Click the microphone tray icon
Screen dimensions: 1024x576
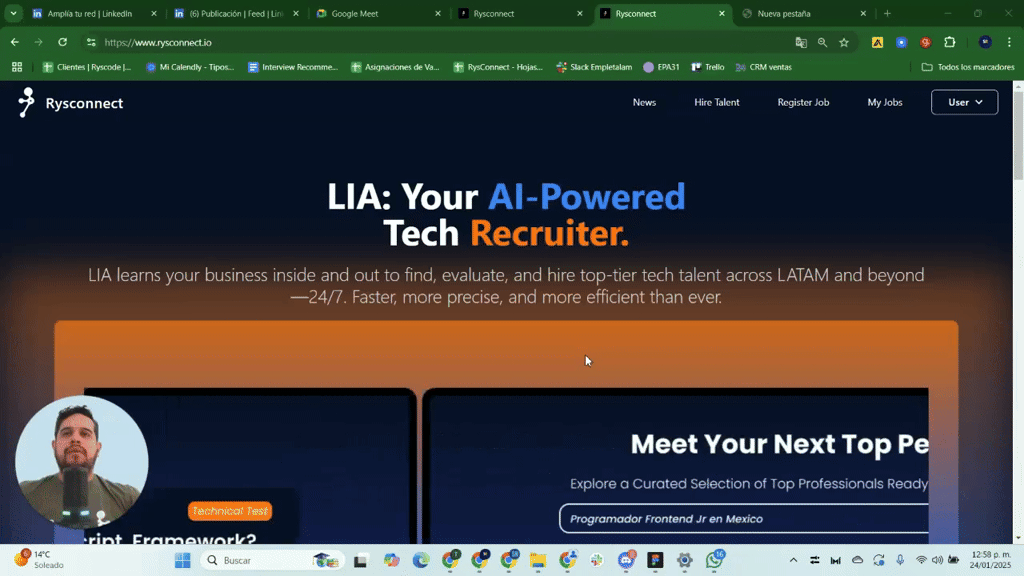pyautogui.click(x=900, y=560)
